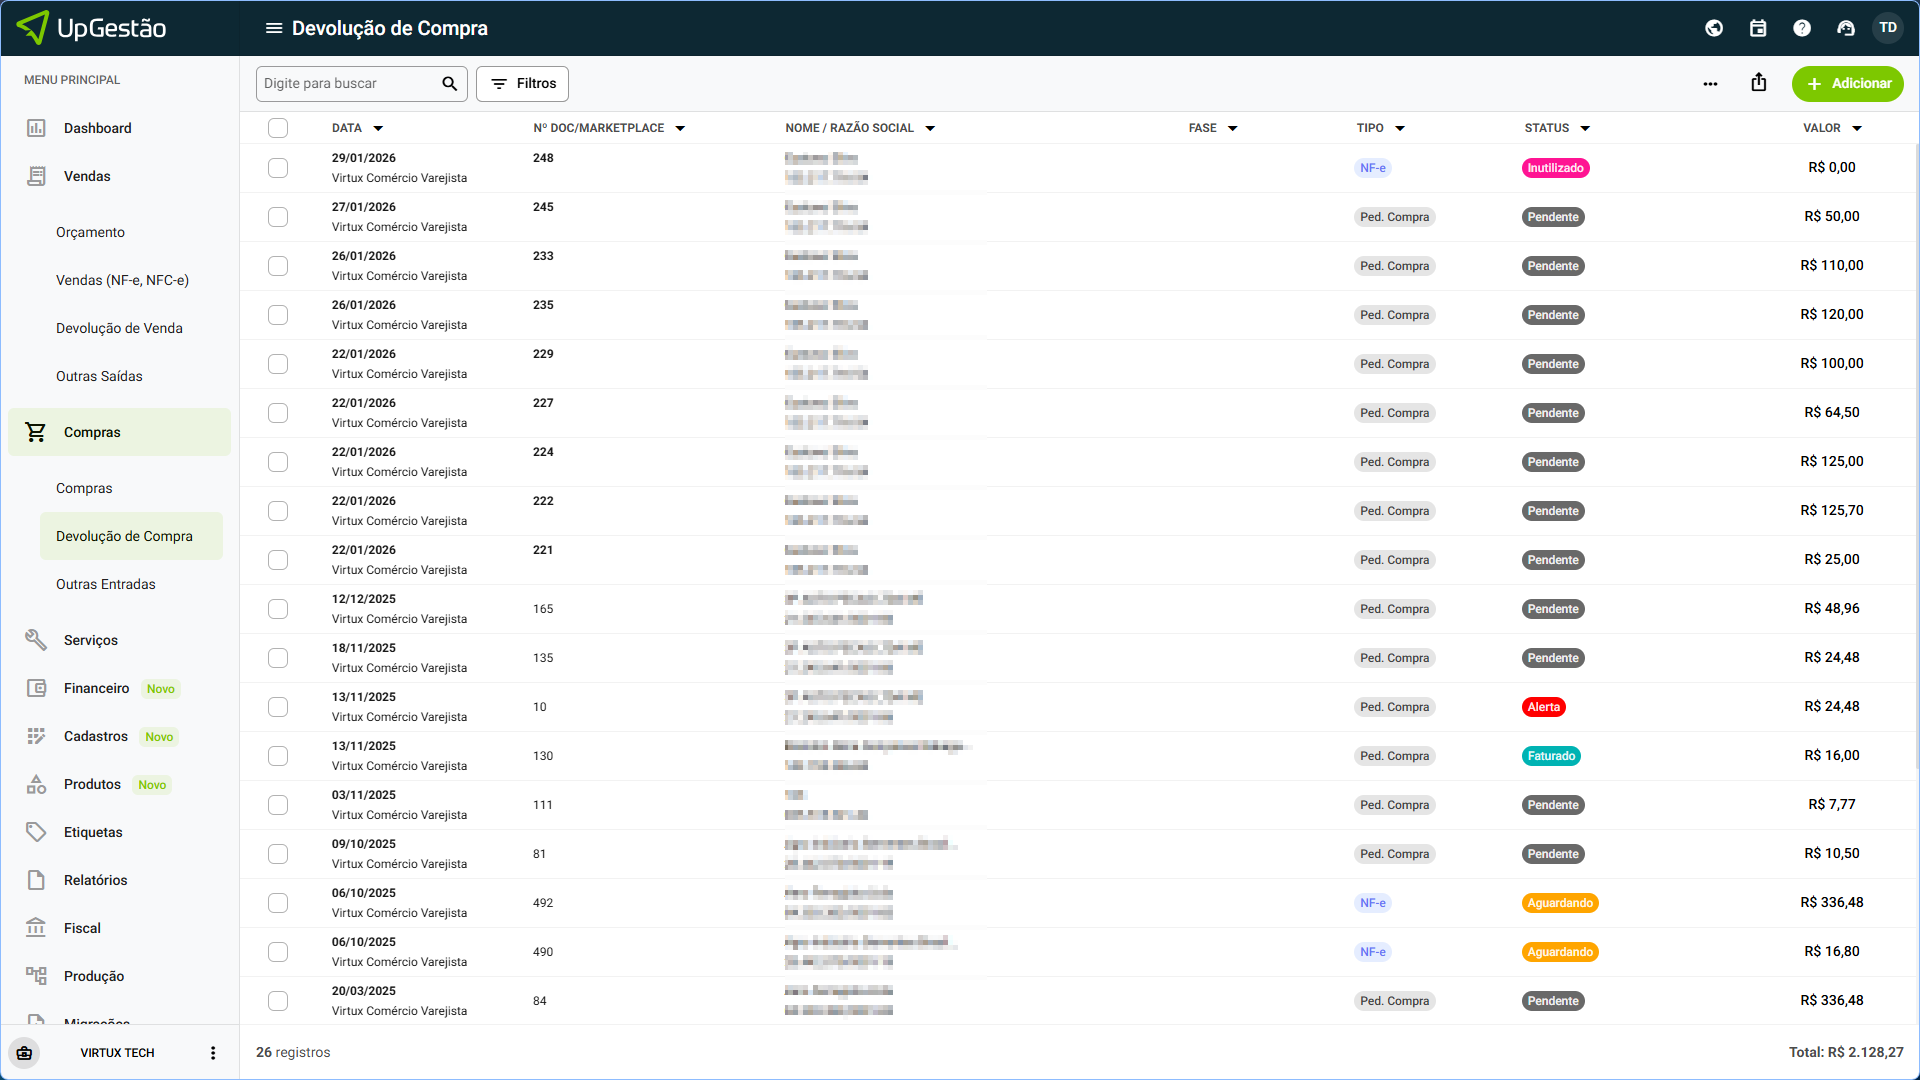1920x1080 pixels.
Task: Expand the DATA column sort dropdown
Action: coord(378,128)
